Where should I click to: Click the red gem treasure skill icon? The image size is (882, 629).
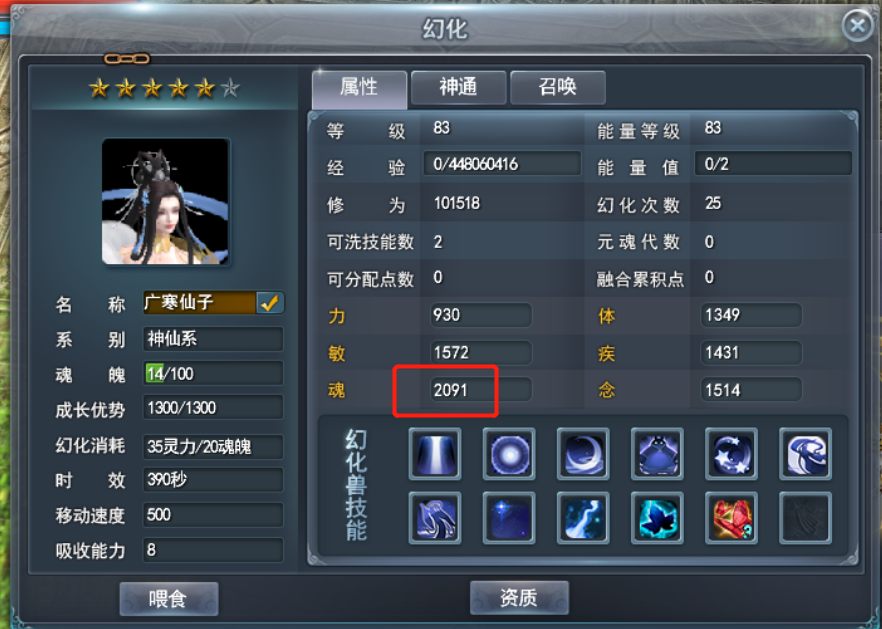click(731, 518)
